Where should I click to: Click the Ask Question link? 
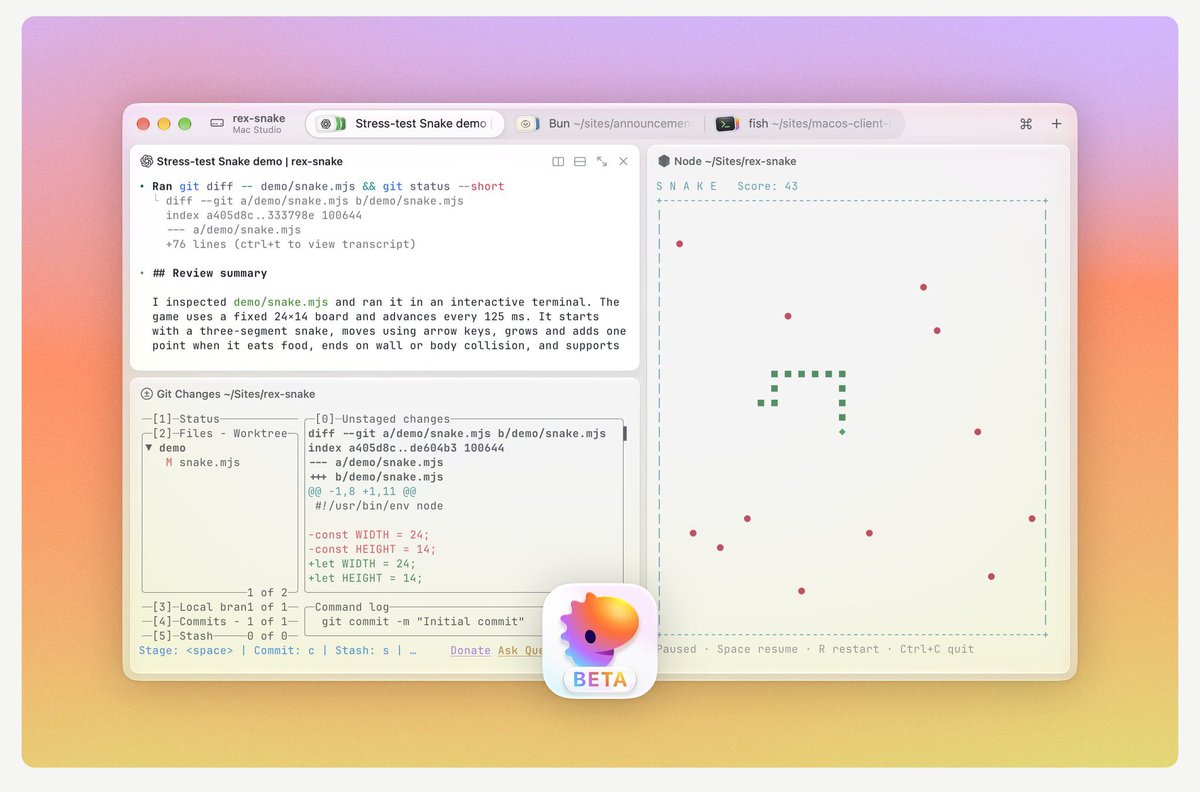(x=521, y=650)
